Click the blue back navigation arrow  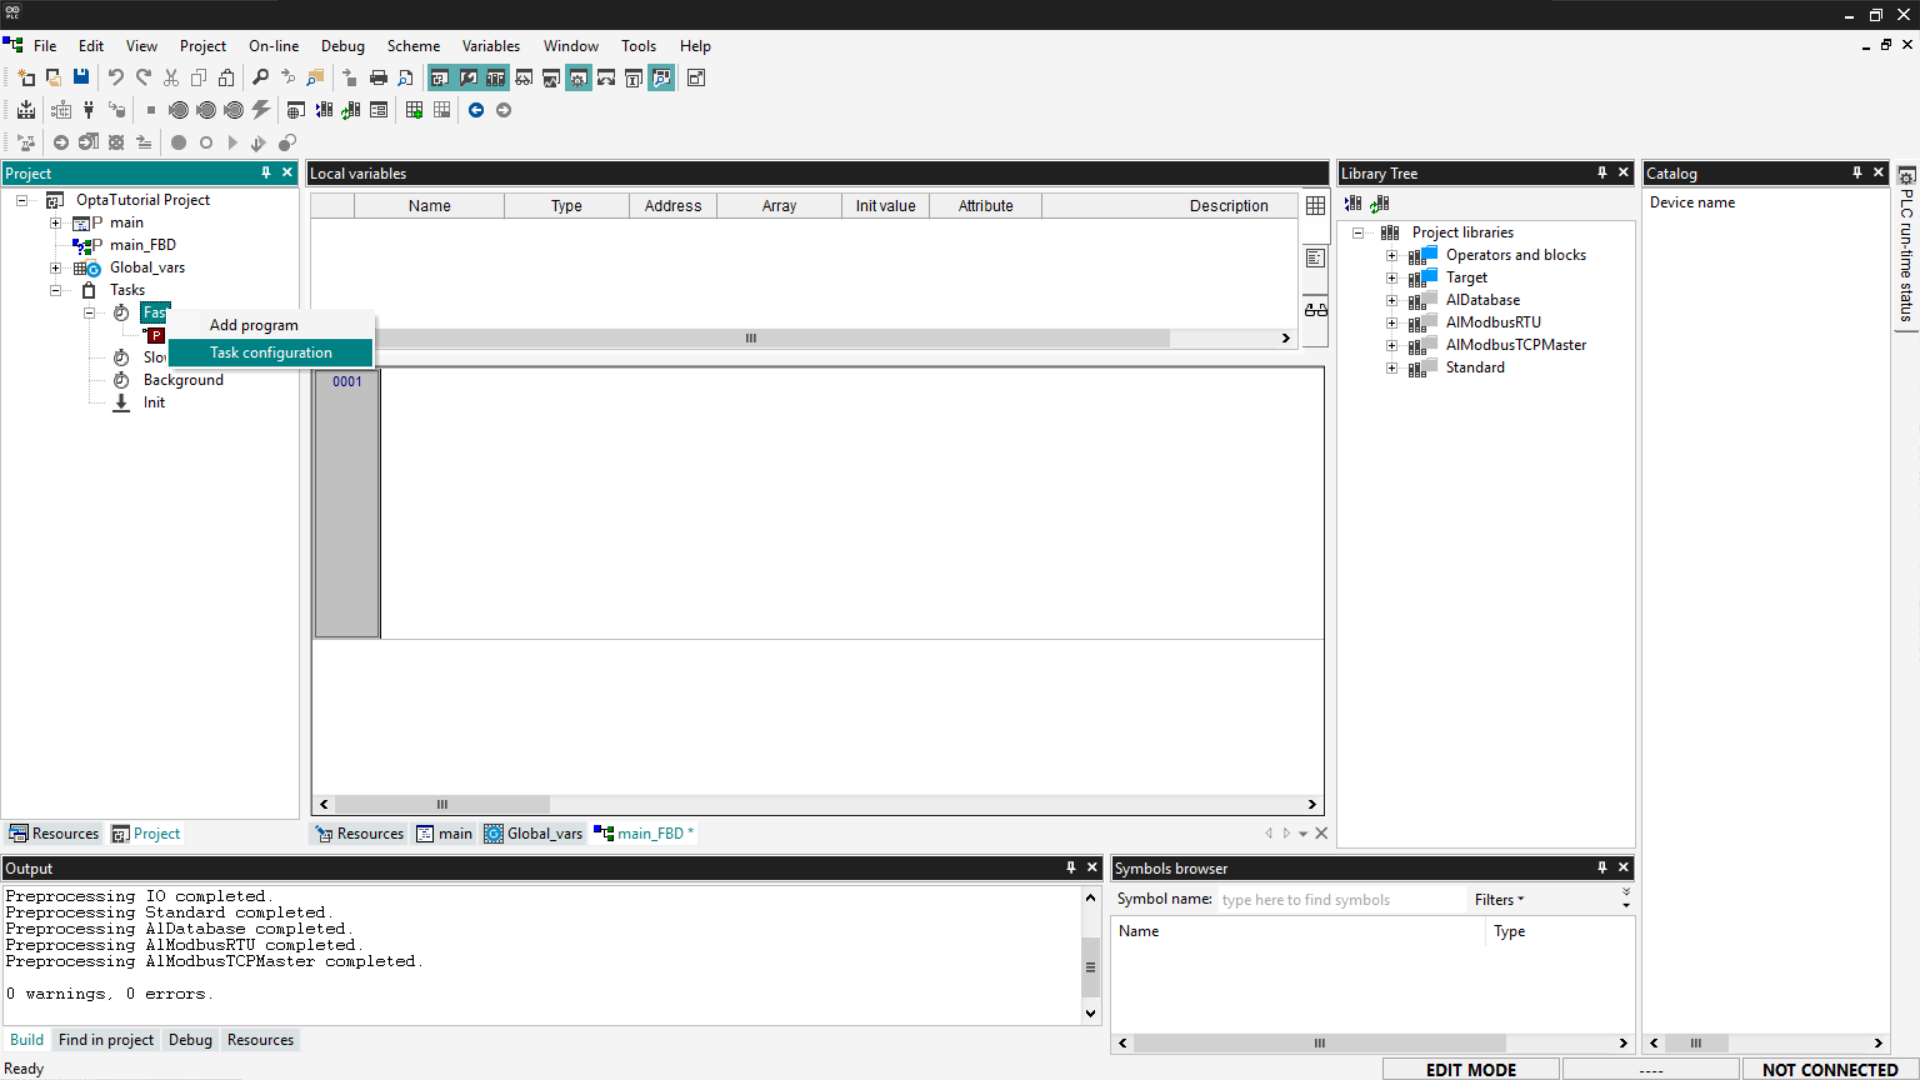476,110
